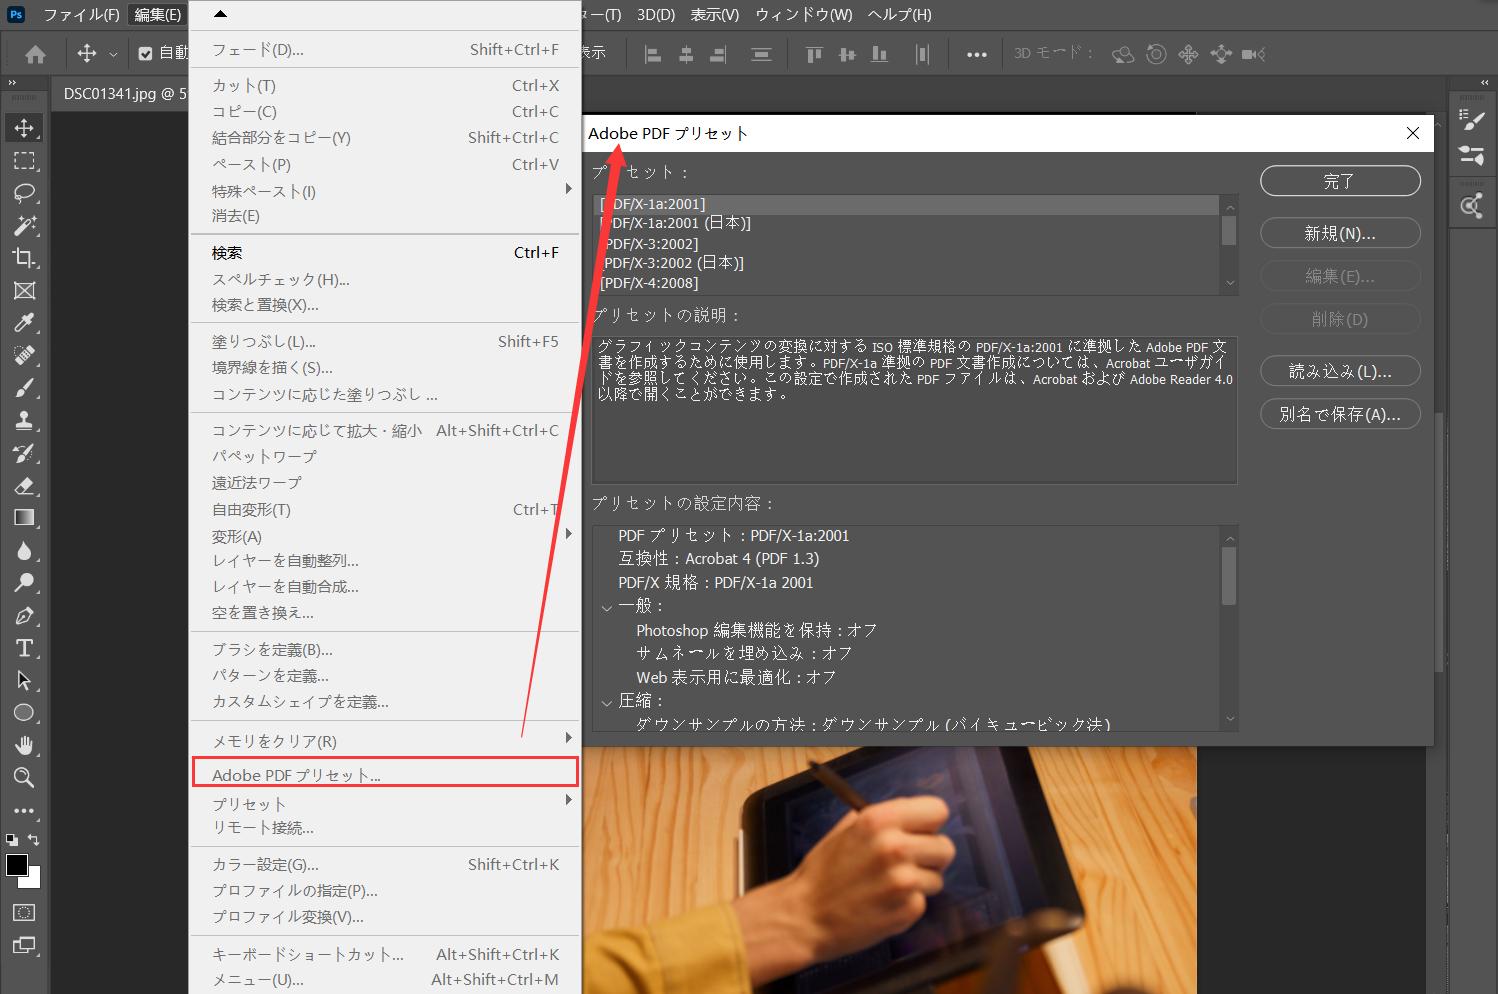The image size is (1498, 994).
Task: Collapse the 圧縮 section in preset settings
Action: 606,702
